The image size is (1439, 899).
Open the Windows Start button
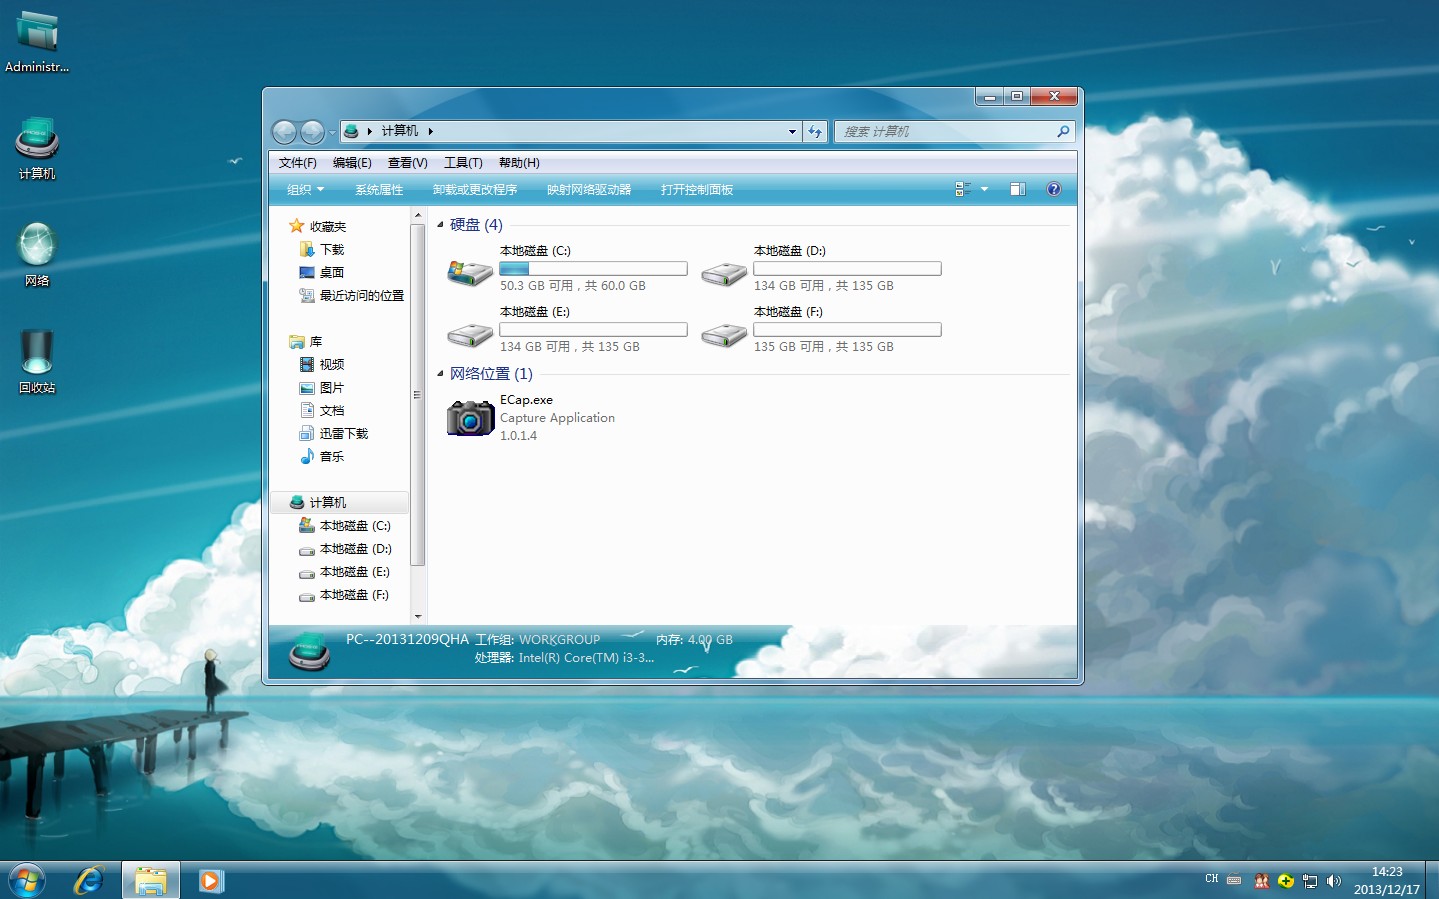27,881
